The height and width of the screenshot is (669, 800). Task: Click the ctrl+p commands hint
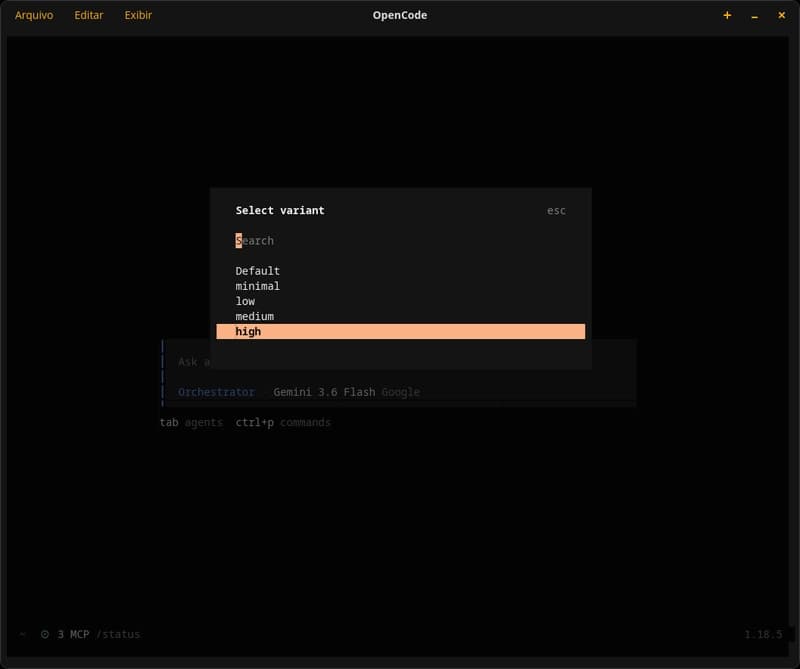click(283, 423)
